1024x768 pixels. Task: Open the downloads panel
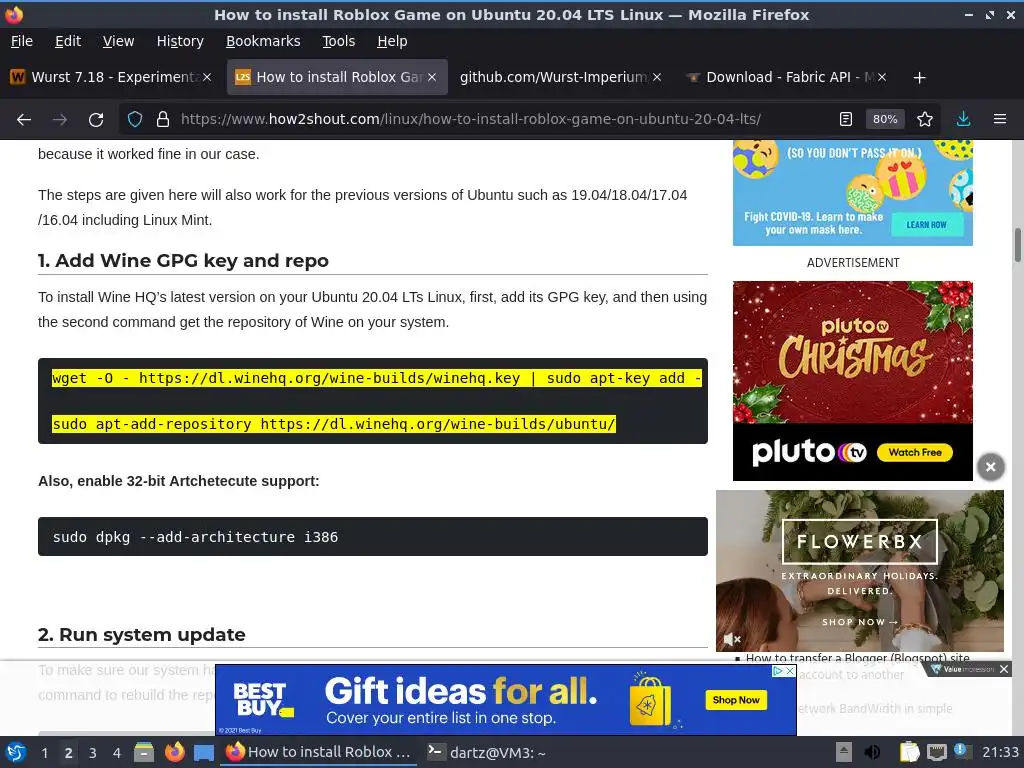click(963, 120)
